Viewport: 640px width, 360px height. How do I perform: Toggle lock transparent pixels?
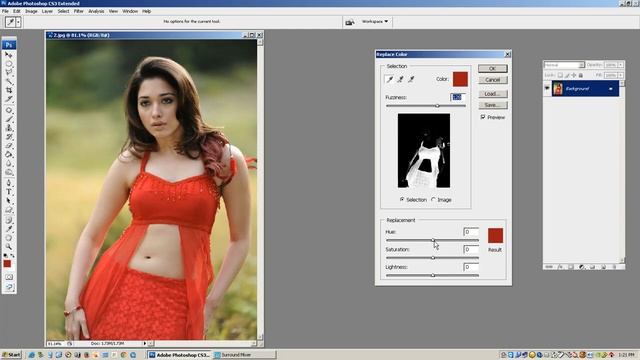click(560, 75)
